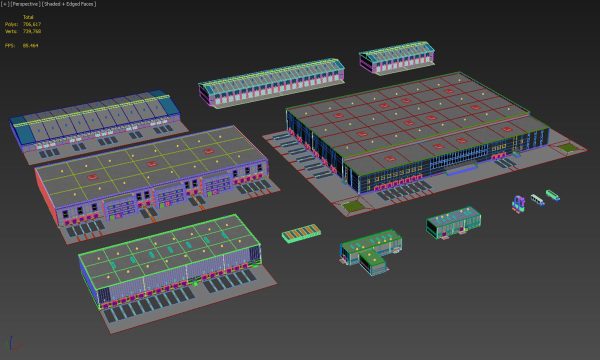Screen dimensions: 600x360
Task: Select the long narrow shed with skylights
Action: [271, 82]
